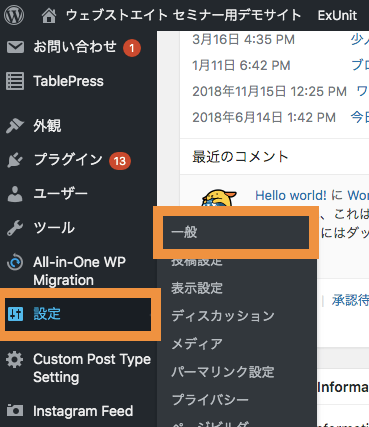Click the commenter avatar thumbnail

[219, 198]
